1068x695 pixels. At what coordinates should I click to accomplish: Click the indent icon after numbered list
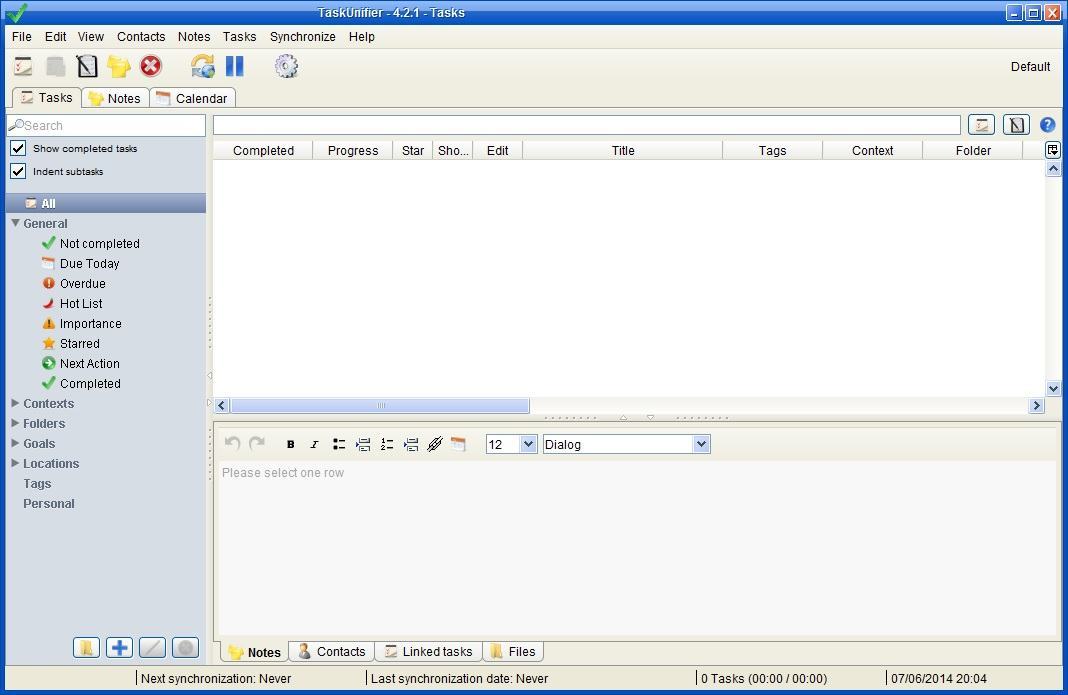click(411, 444)
